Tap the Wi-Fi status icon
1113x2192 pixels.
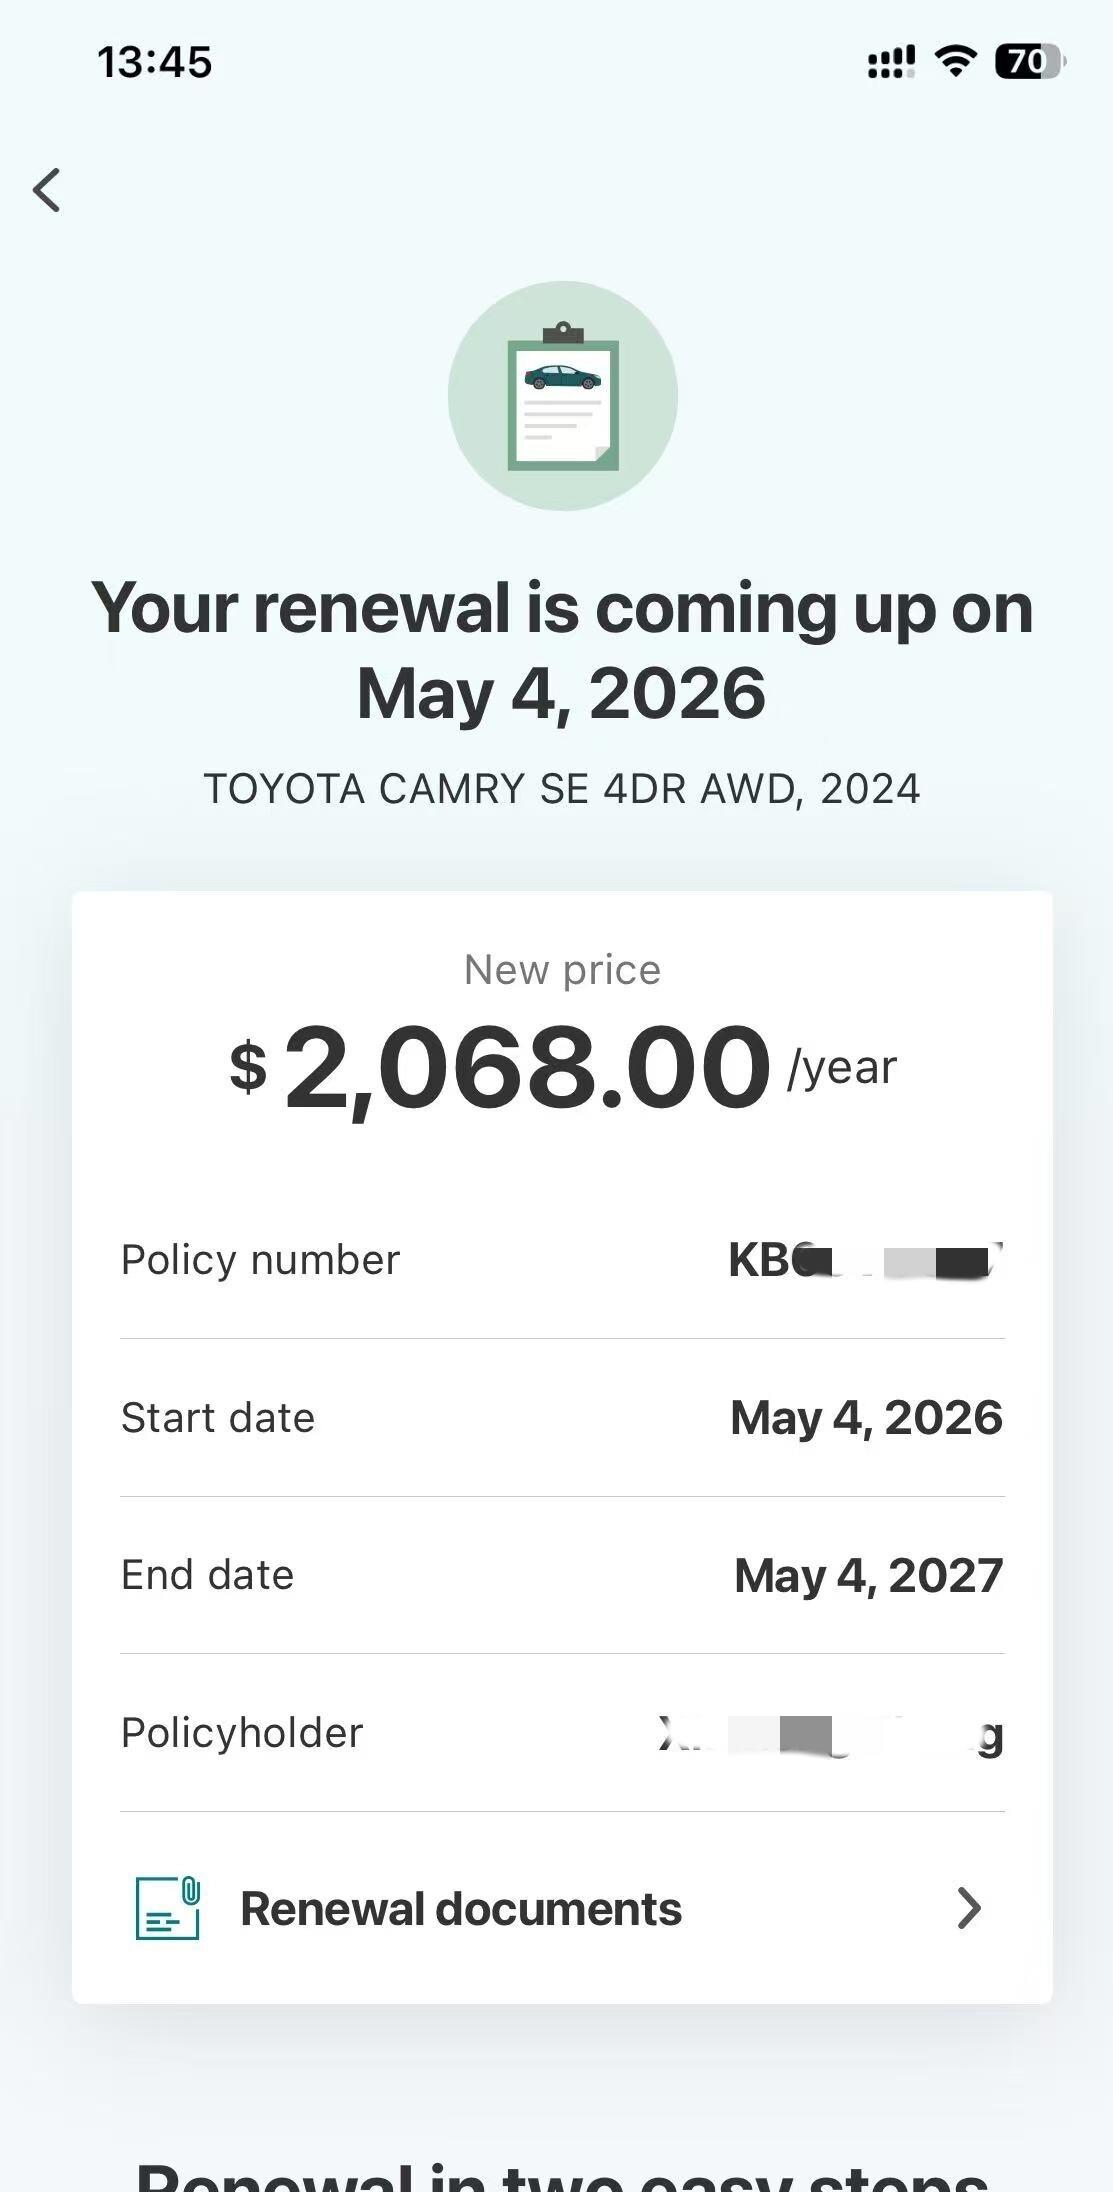coord(955,62)
